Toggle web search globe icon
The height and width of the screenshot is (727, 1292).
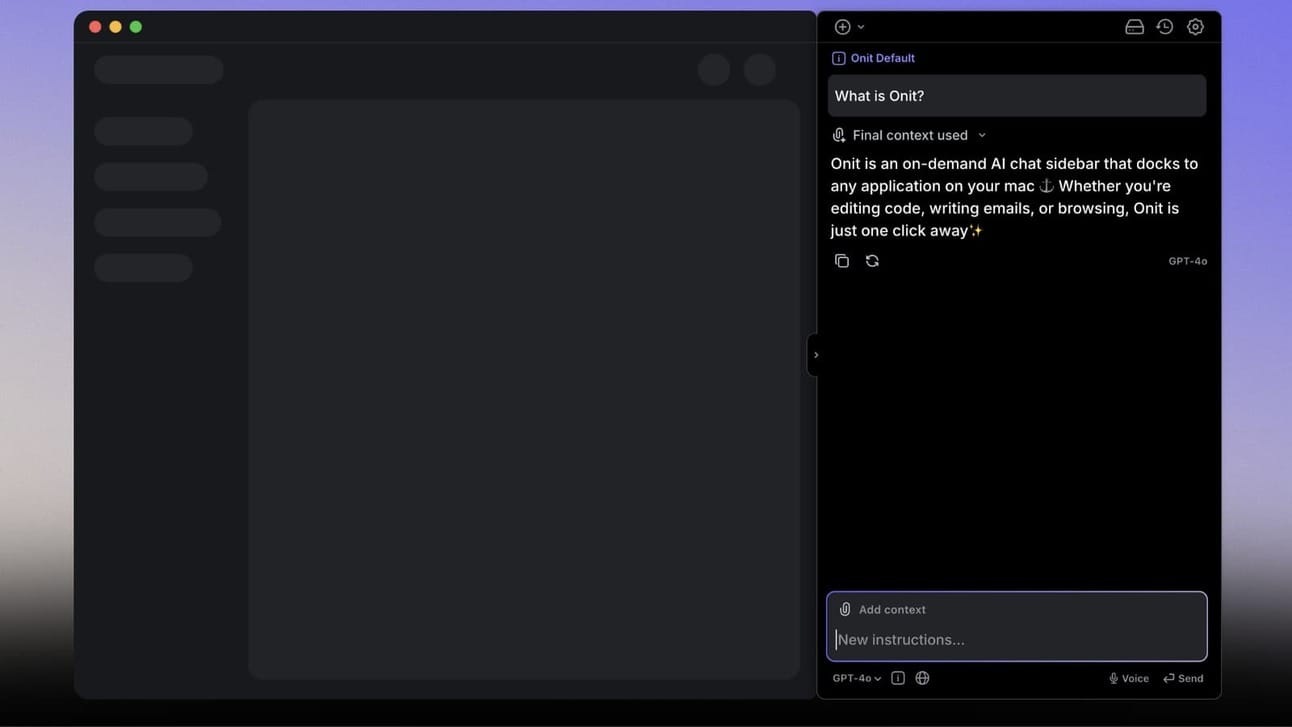[922, 678]
